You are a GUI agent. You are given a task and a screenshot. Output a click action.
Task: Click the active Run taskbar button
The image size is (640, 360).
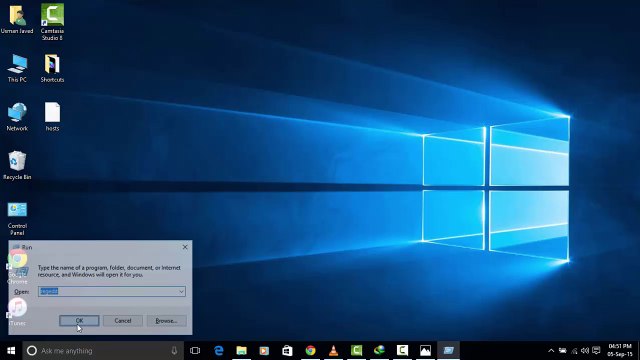tap(448, 351)
